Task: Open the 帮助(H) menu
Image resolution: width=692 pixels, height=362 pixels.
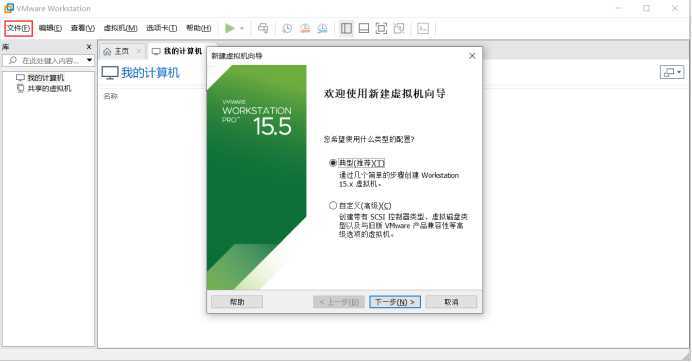Action: pos(199,28)
